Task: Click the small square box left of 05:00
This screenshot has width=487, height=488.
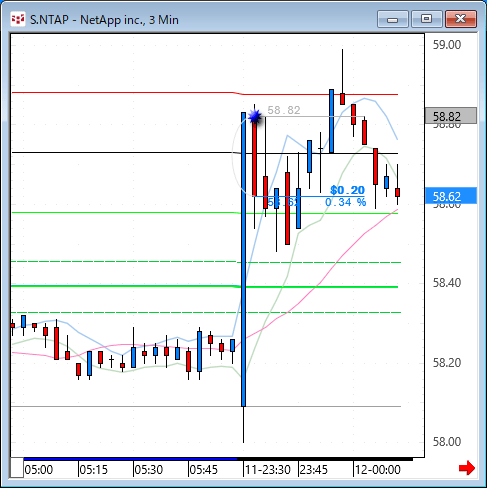Action: 17,468
